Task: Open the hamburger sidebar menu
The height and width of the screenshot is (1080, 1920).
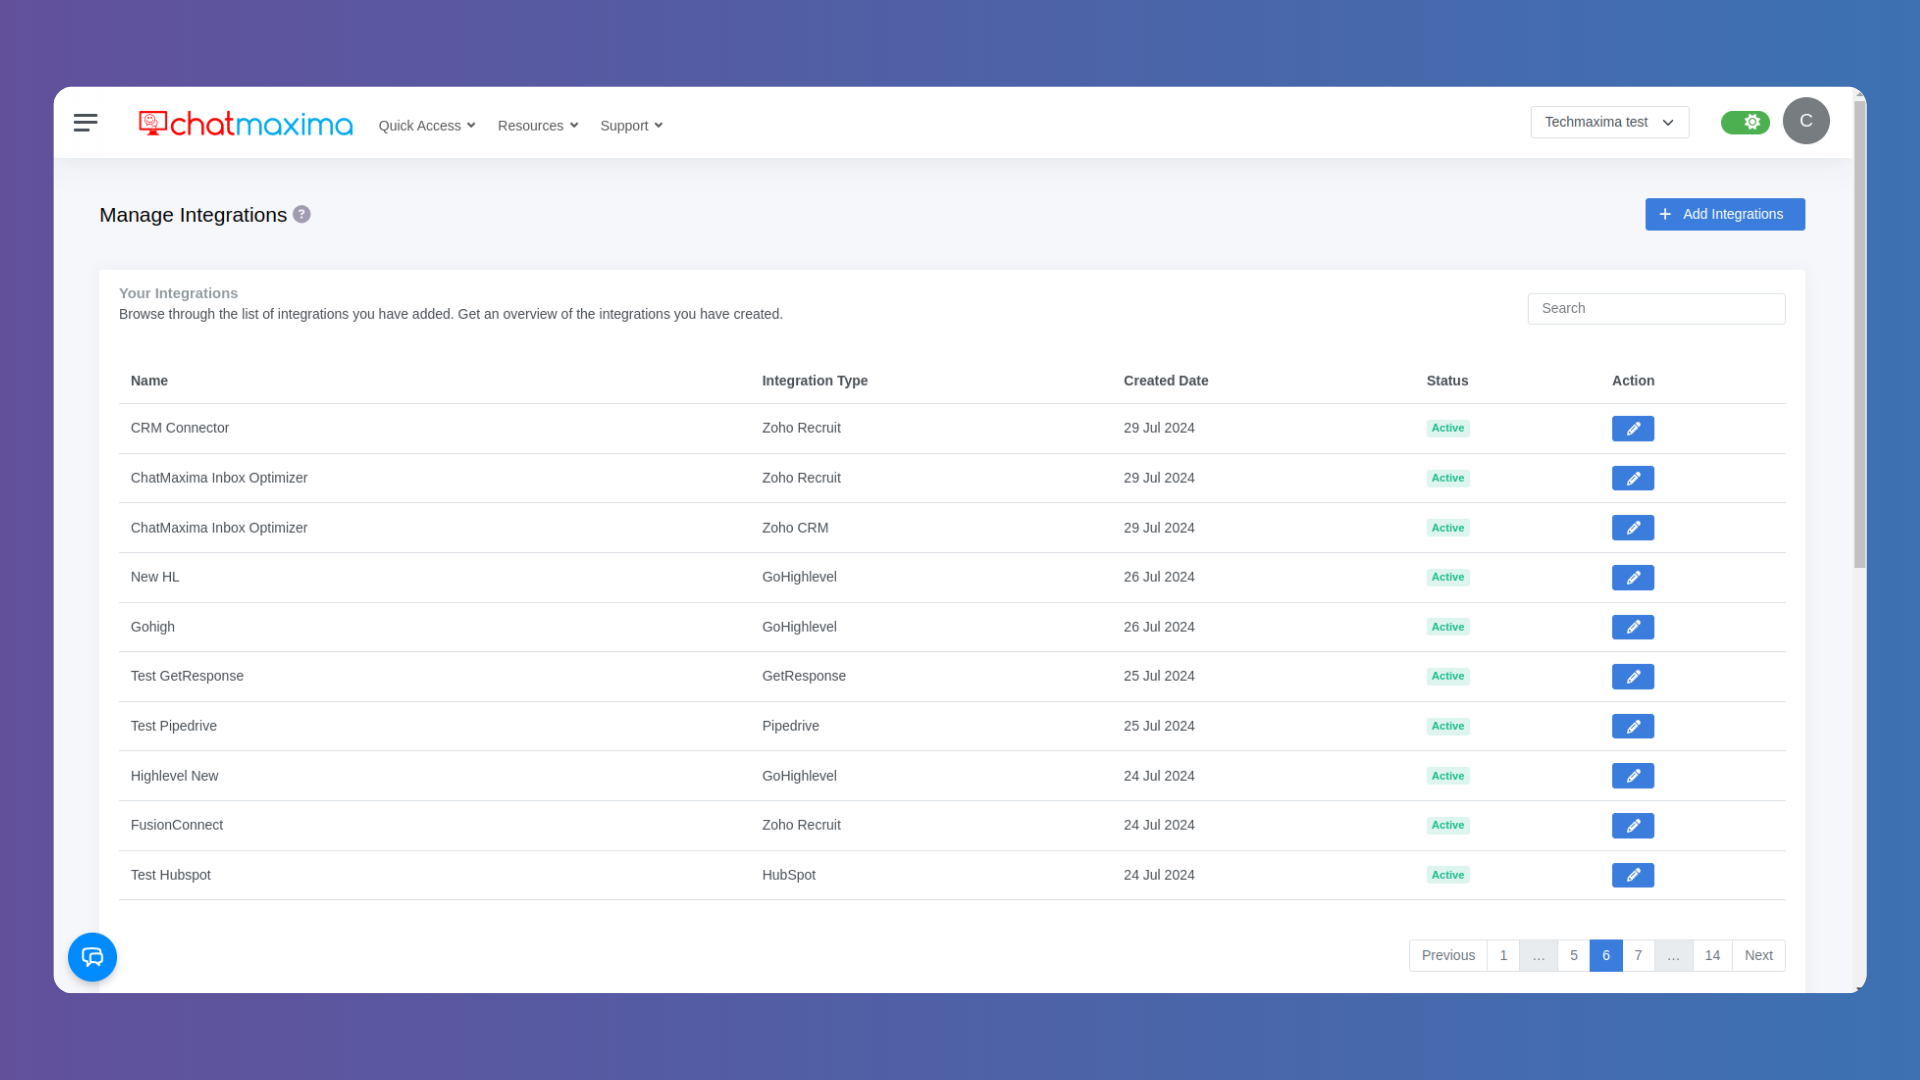Action: (x=85, y=123)
